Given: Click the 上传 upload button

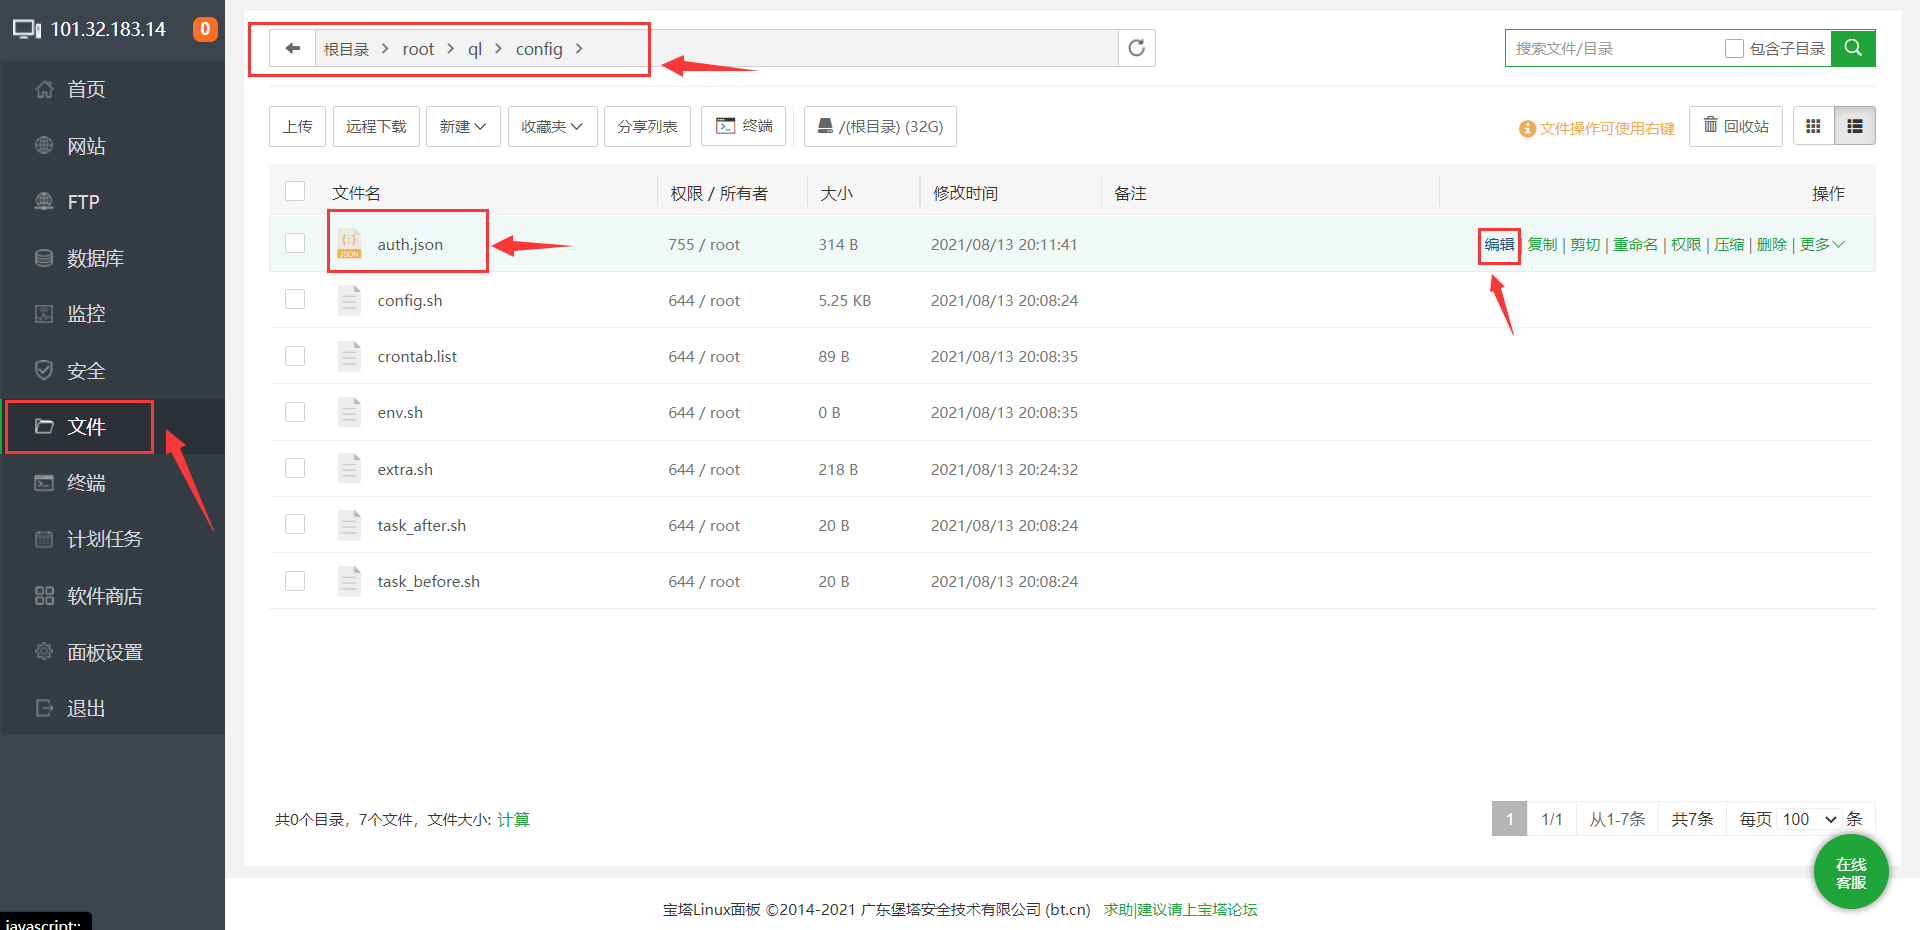Looking at the screenshot, I should (297, 126).
